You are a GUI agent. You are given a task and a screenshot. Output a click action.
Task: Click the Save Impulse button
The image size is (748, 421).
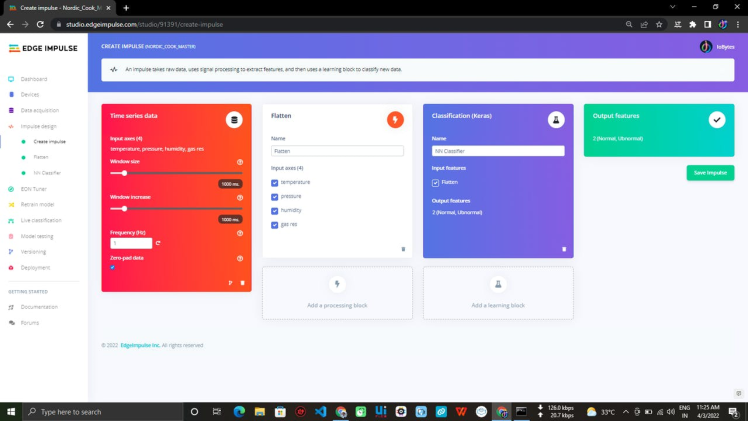point(710,173)
